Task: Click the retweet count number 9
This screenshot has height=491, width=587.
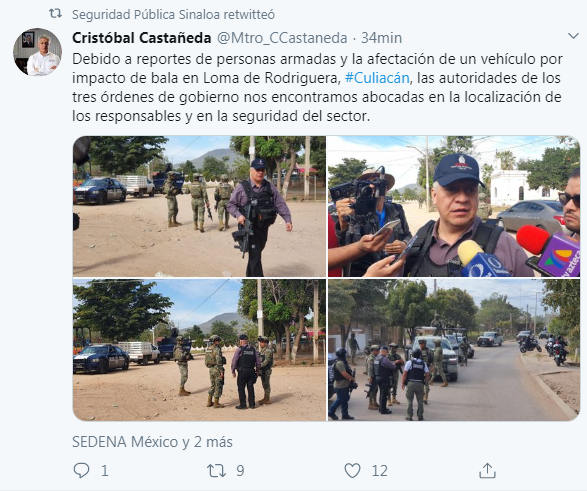Action: point(240,471)
